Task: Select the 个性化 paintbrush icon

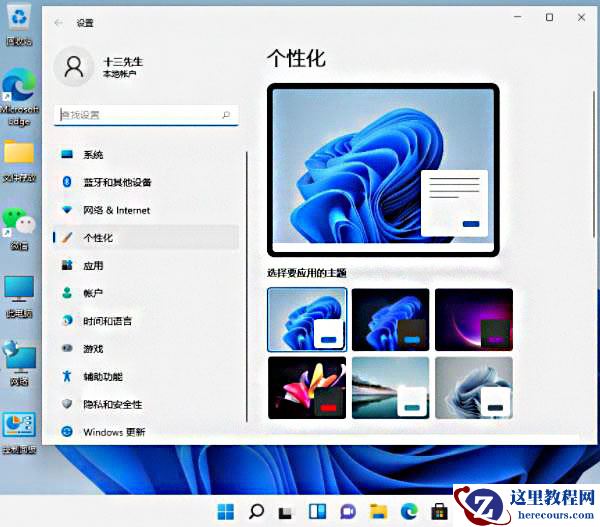Action: [x=67, y=238]
